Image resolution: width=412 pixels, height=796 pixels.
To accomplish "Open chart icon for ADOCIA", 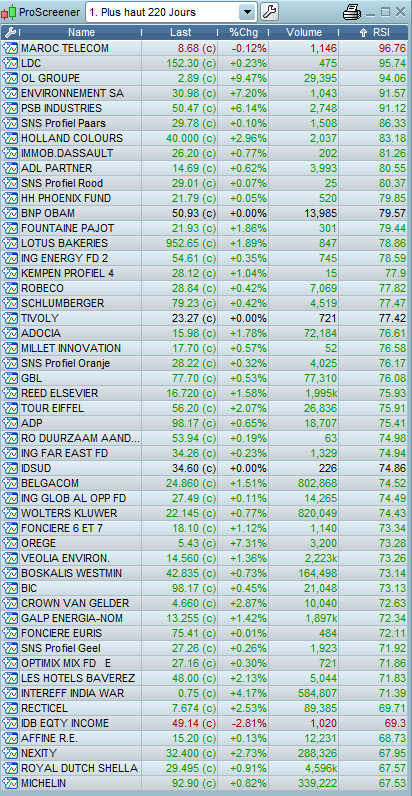I will point(10,334).
